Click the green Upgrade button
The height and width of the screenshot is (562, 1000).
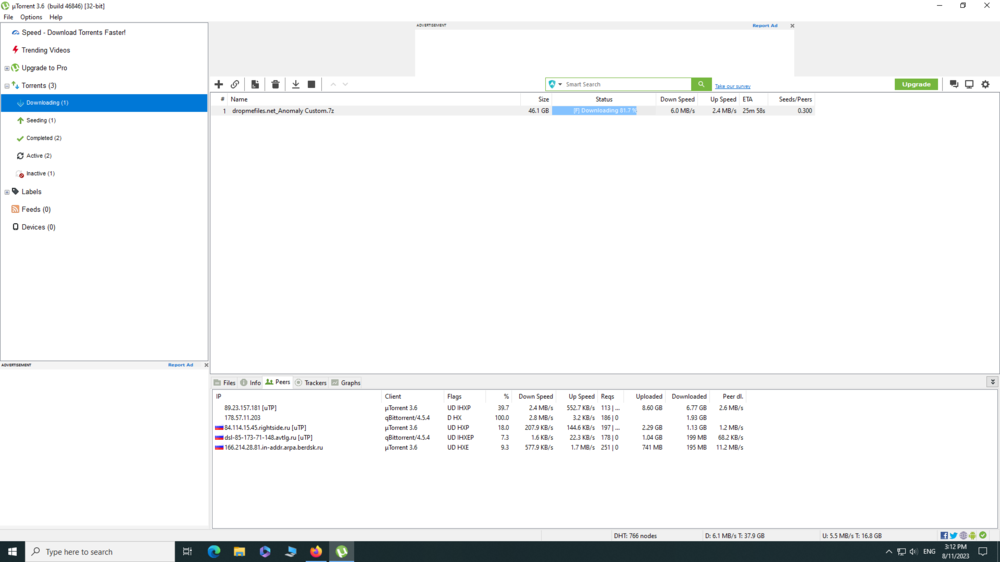pos(916,84)
